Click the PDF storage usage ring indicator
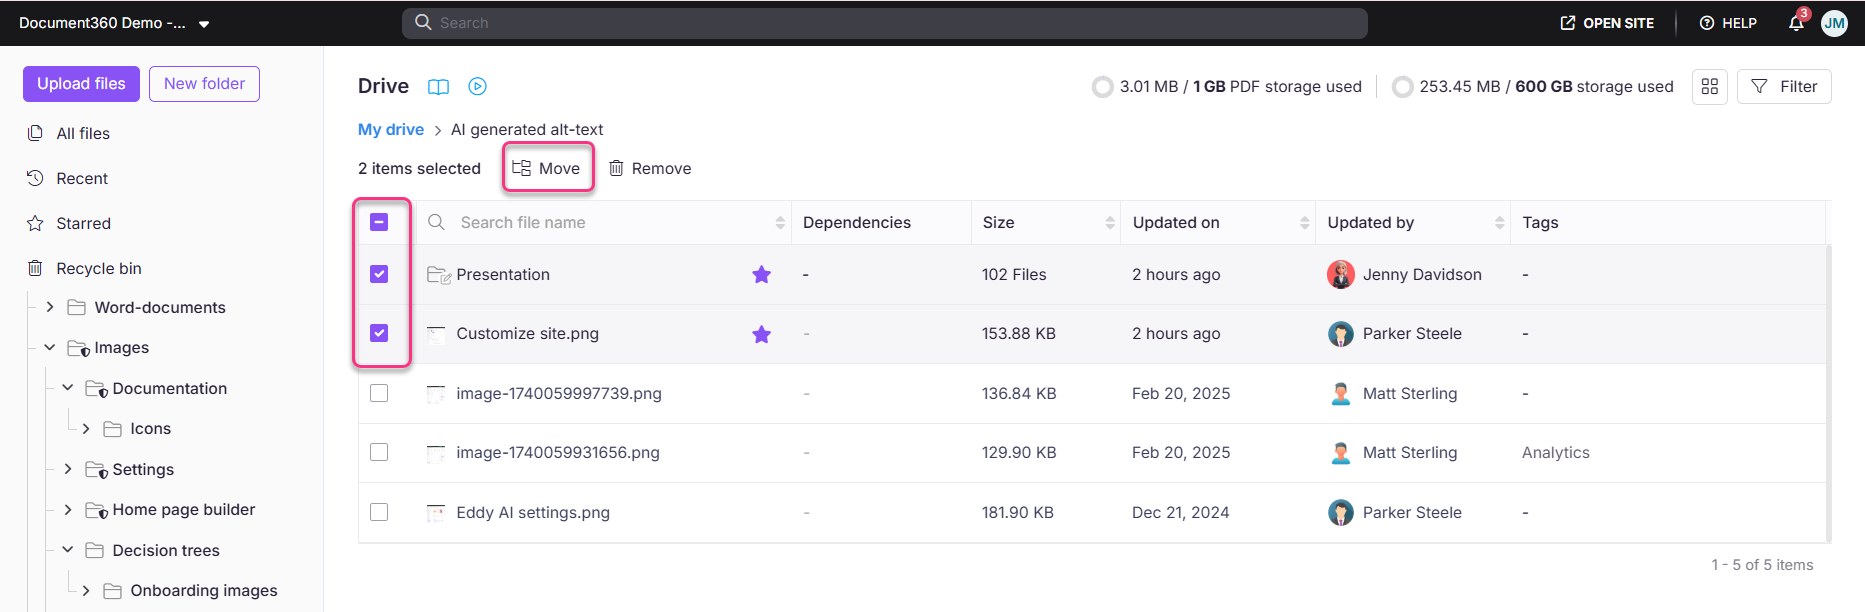This screenshot has width=1865, height=612. [1102, 87]
